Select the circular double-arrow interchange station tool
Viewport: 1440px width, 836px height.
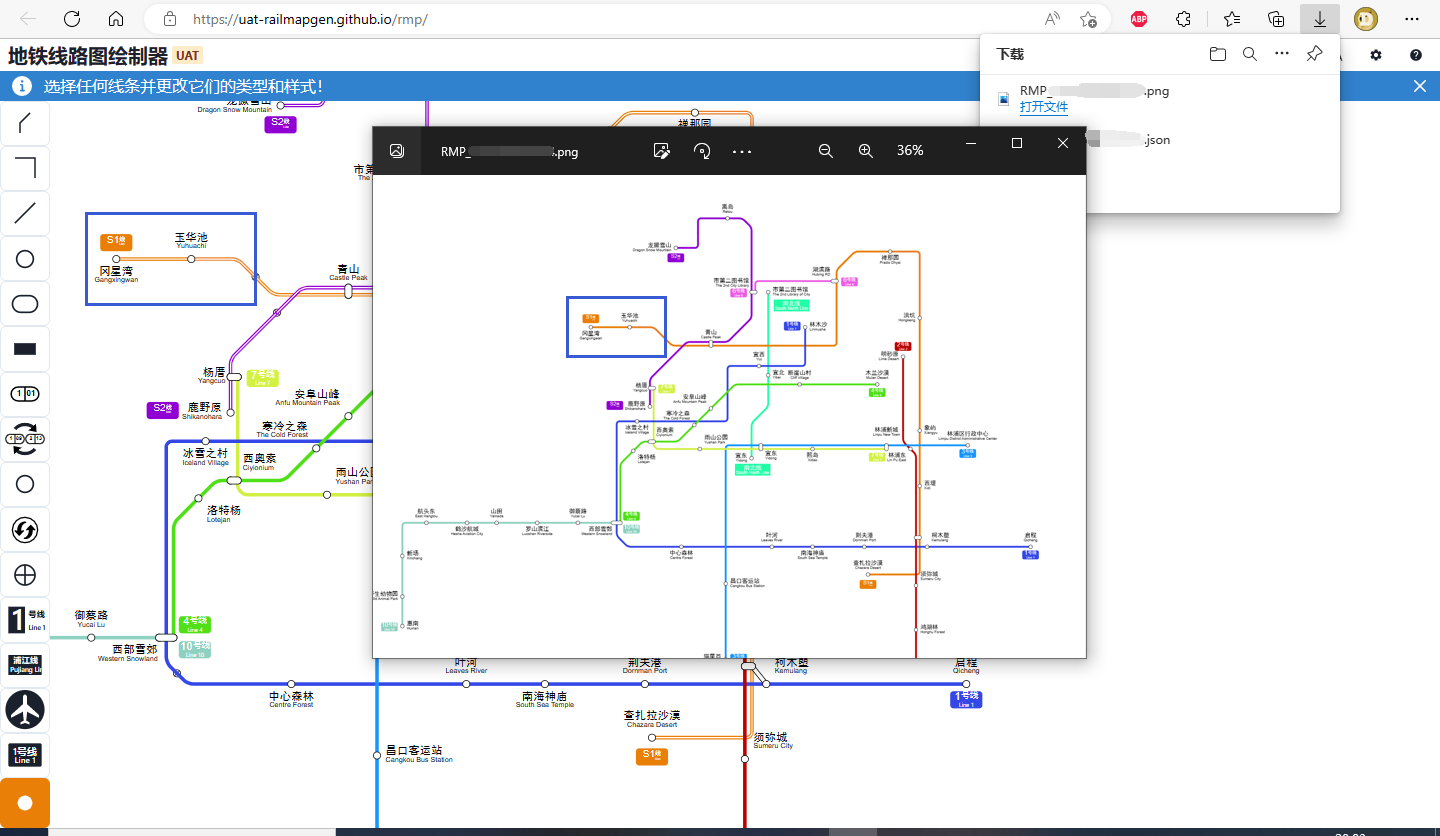coord(25,530)
